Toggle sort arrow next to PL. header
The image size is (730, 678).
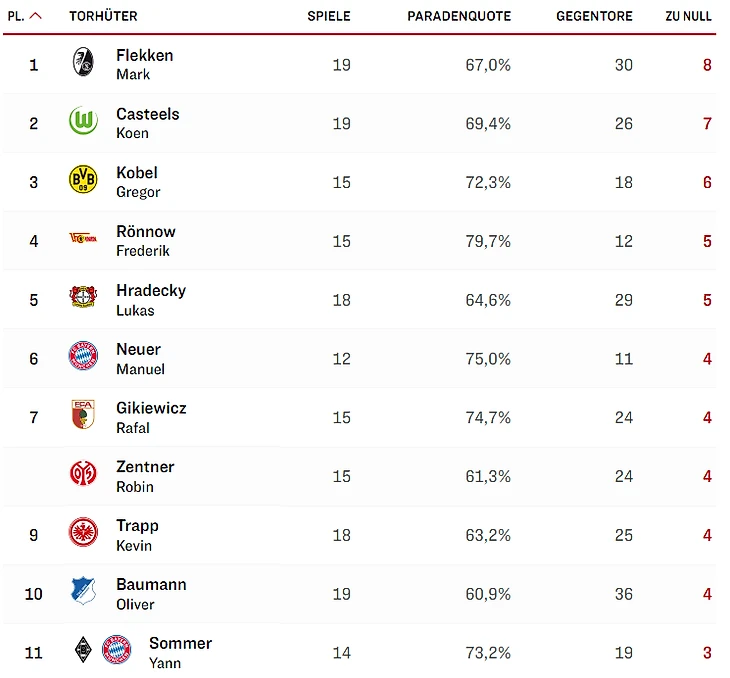point(36,16)
